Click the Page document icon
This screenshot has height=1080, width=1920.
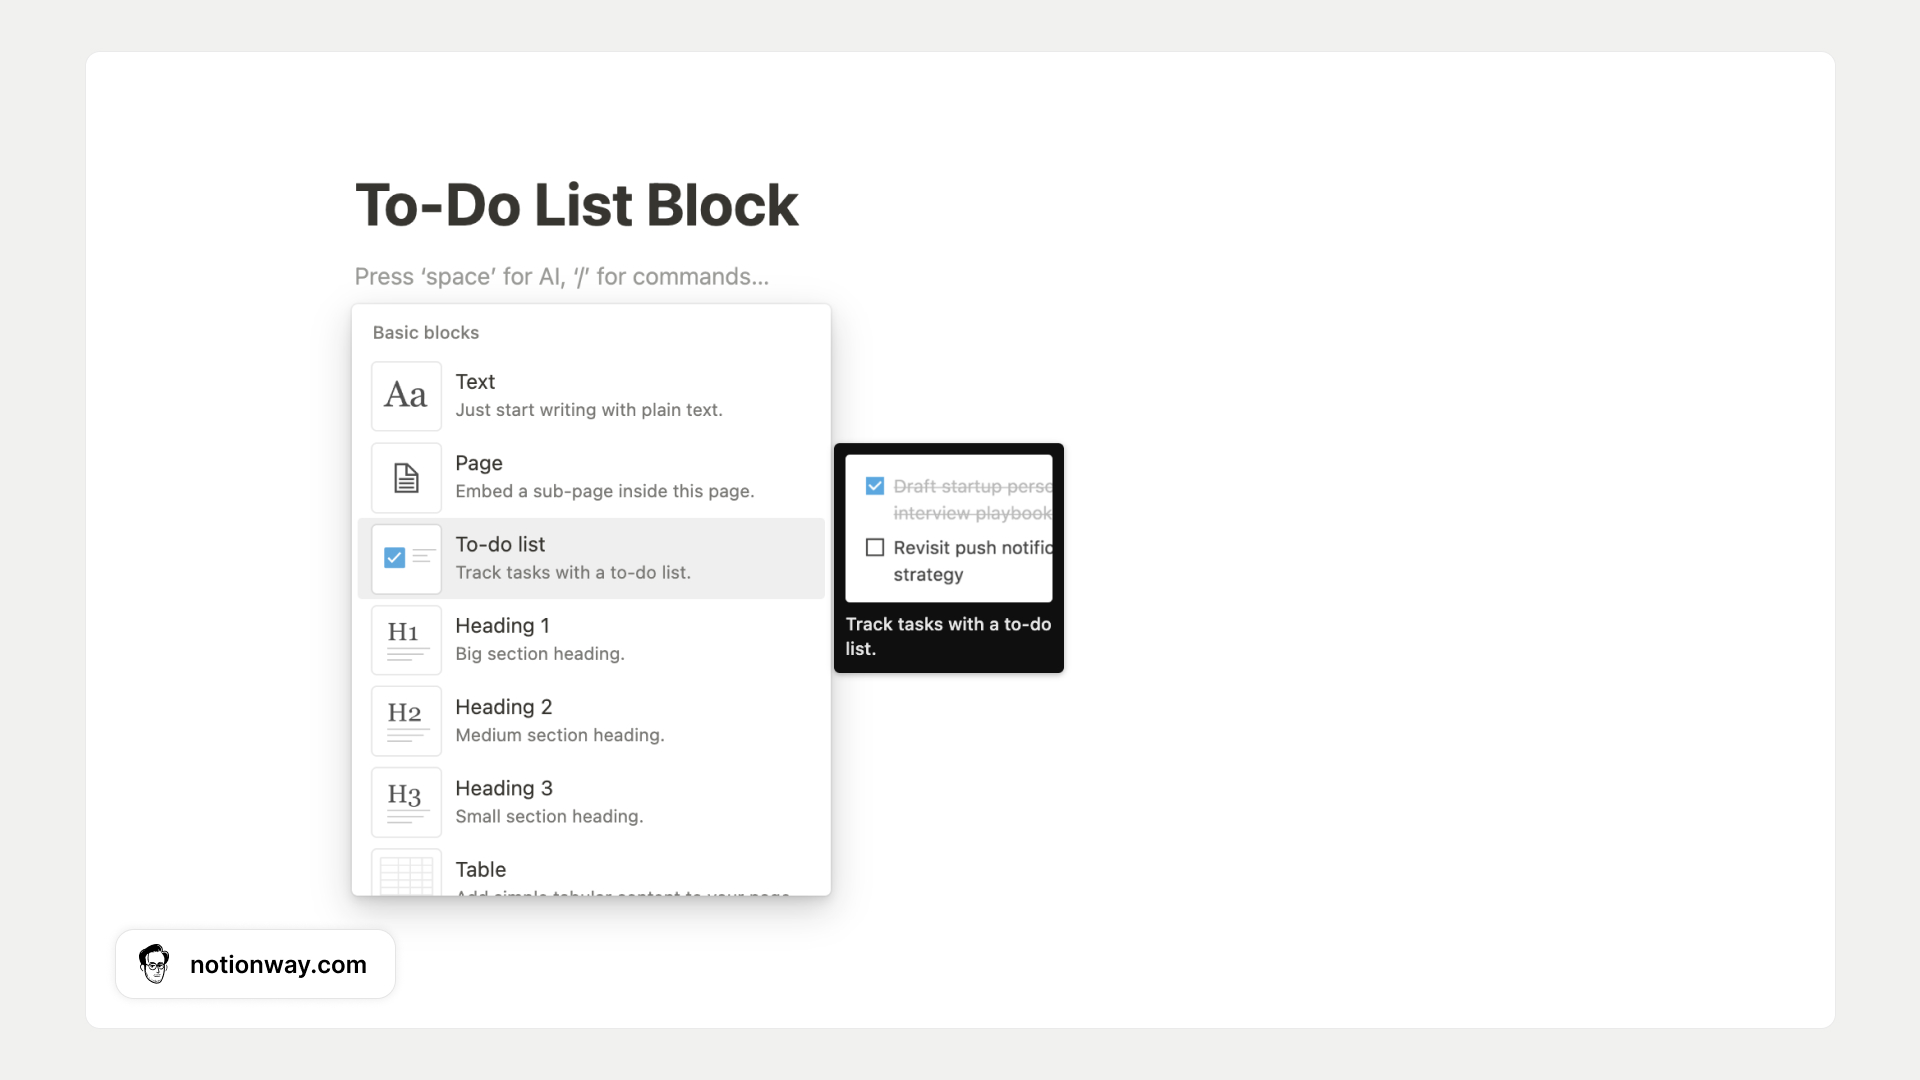point(405,477)
